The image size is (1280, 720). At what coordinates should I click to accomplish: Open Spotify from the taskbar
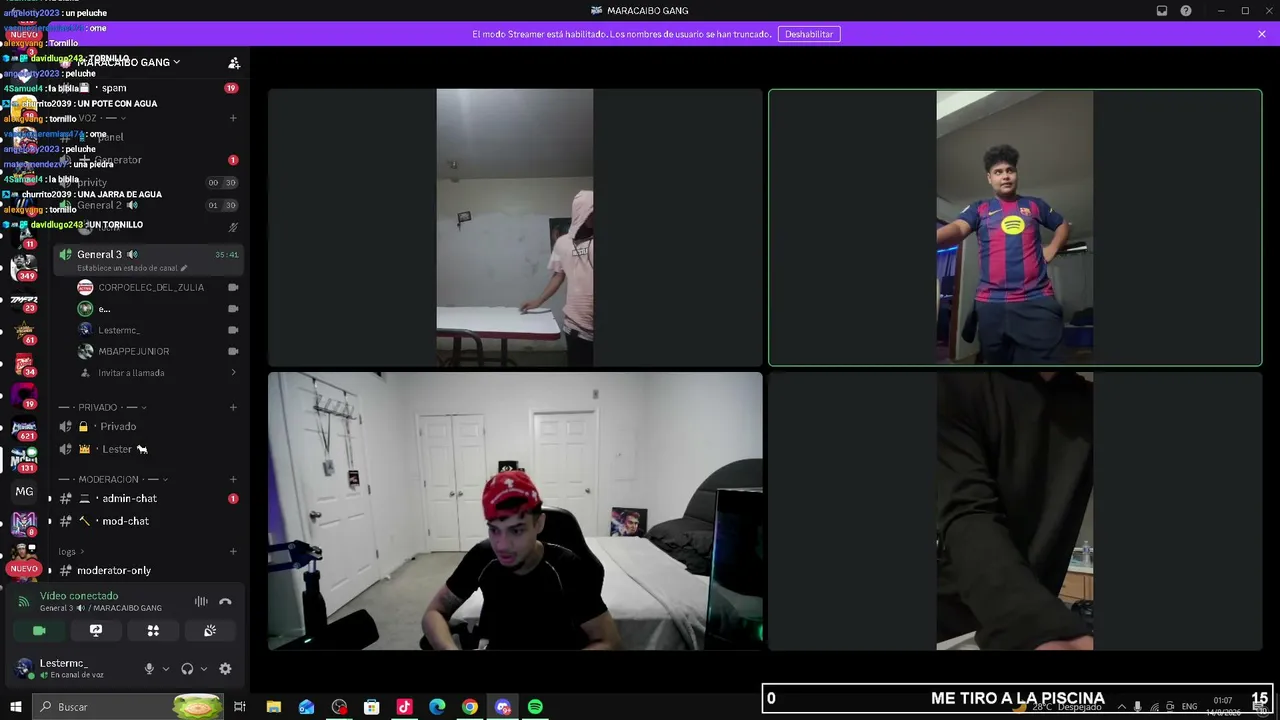click(x=535, y=707)
